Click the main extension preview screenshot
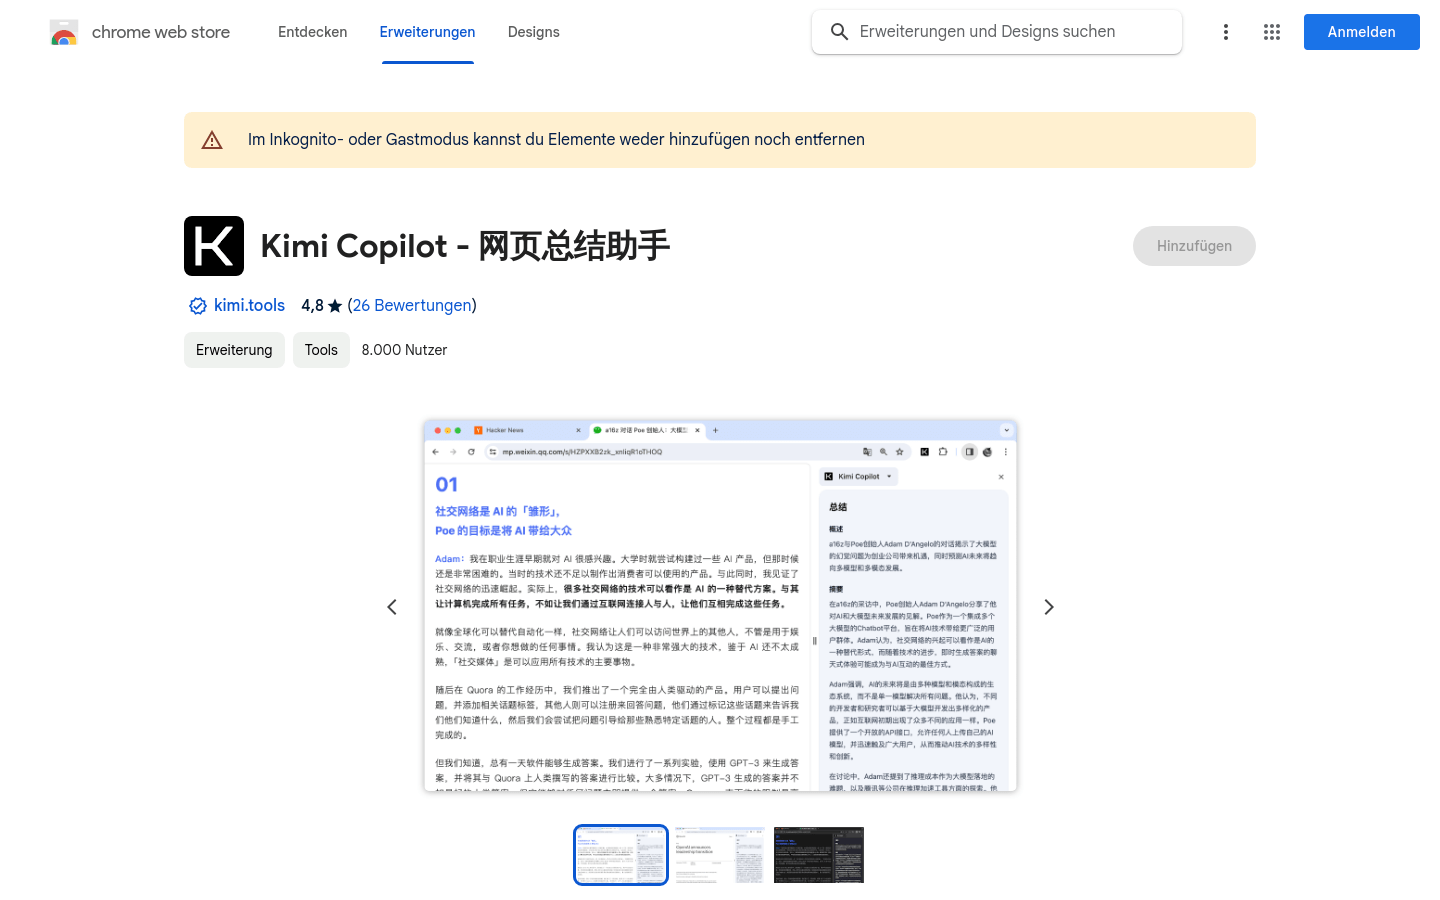The image size is (1440, 900). point(720,606)
